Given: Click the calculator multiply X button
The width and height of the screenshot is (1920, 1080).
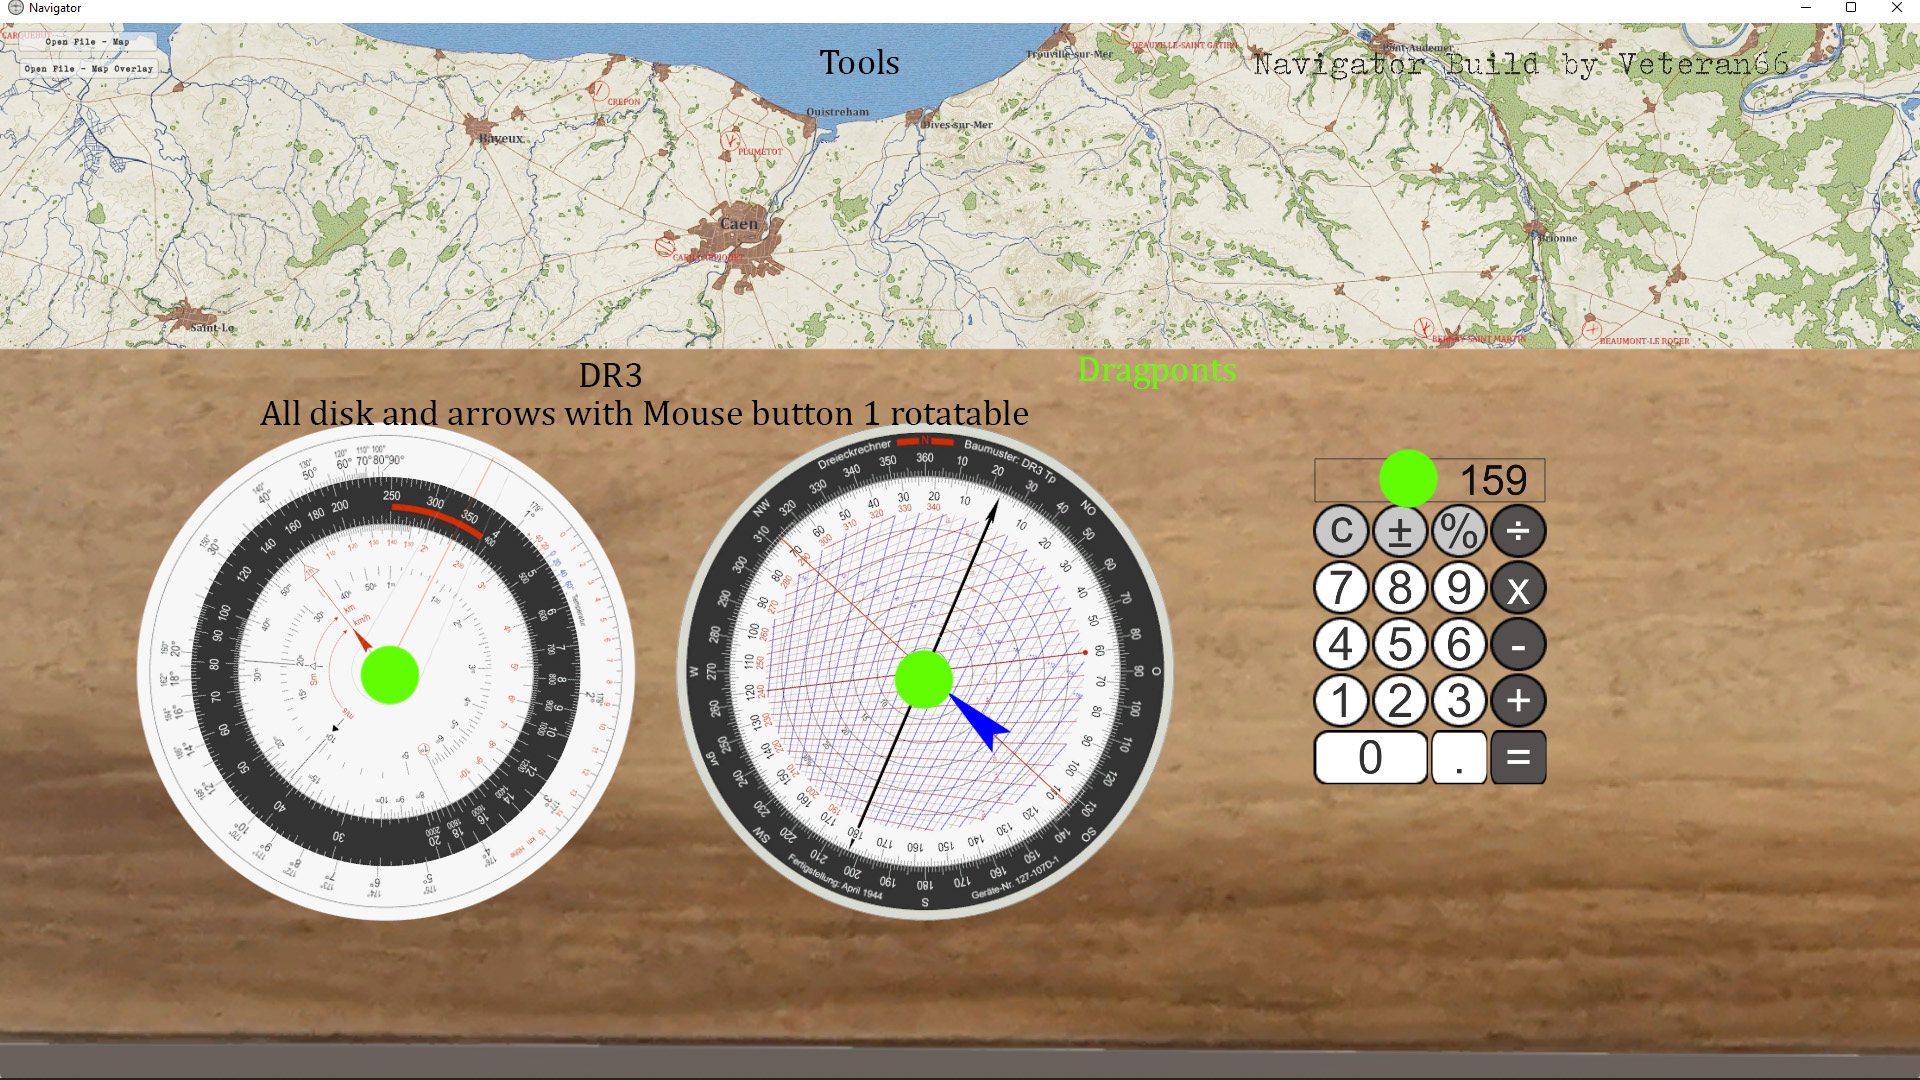Looking at the screenshot, I should [1518, 589].
